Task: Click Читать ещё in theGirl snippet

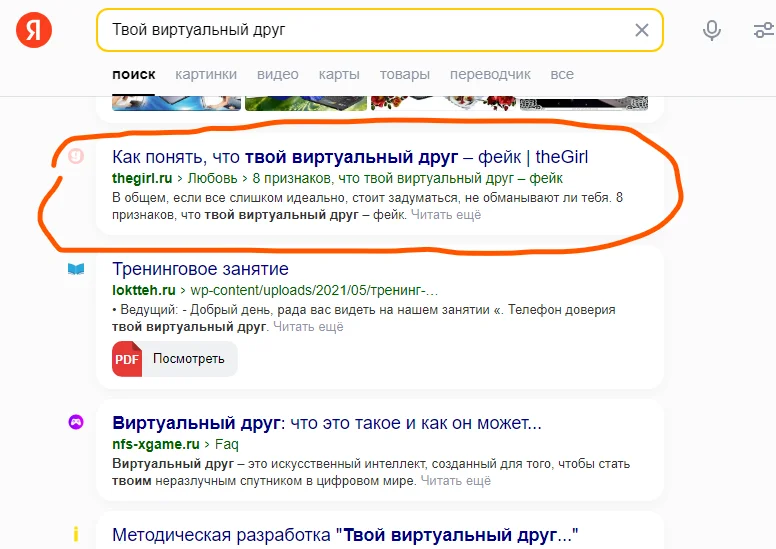Action: click(446, 215)
